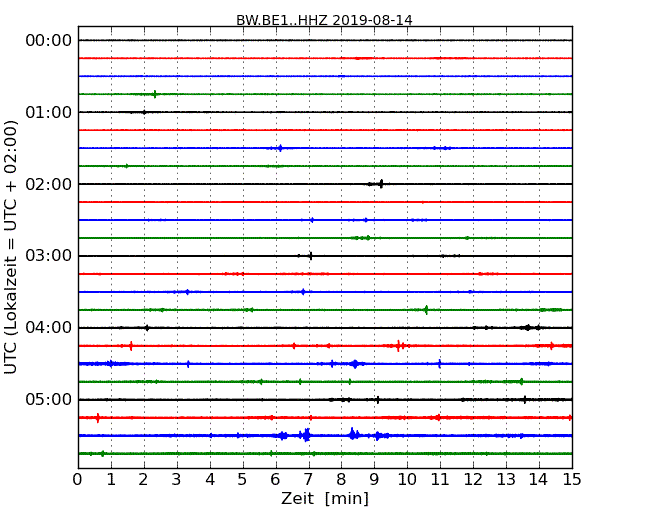Click x-axis tick label 0

tap(78, 480)
